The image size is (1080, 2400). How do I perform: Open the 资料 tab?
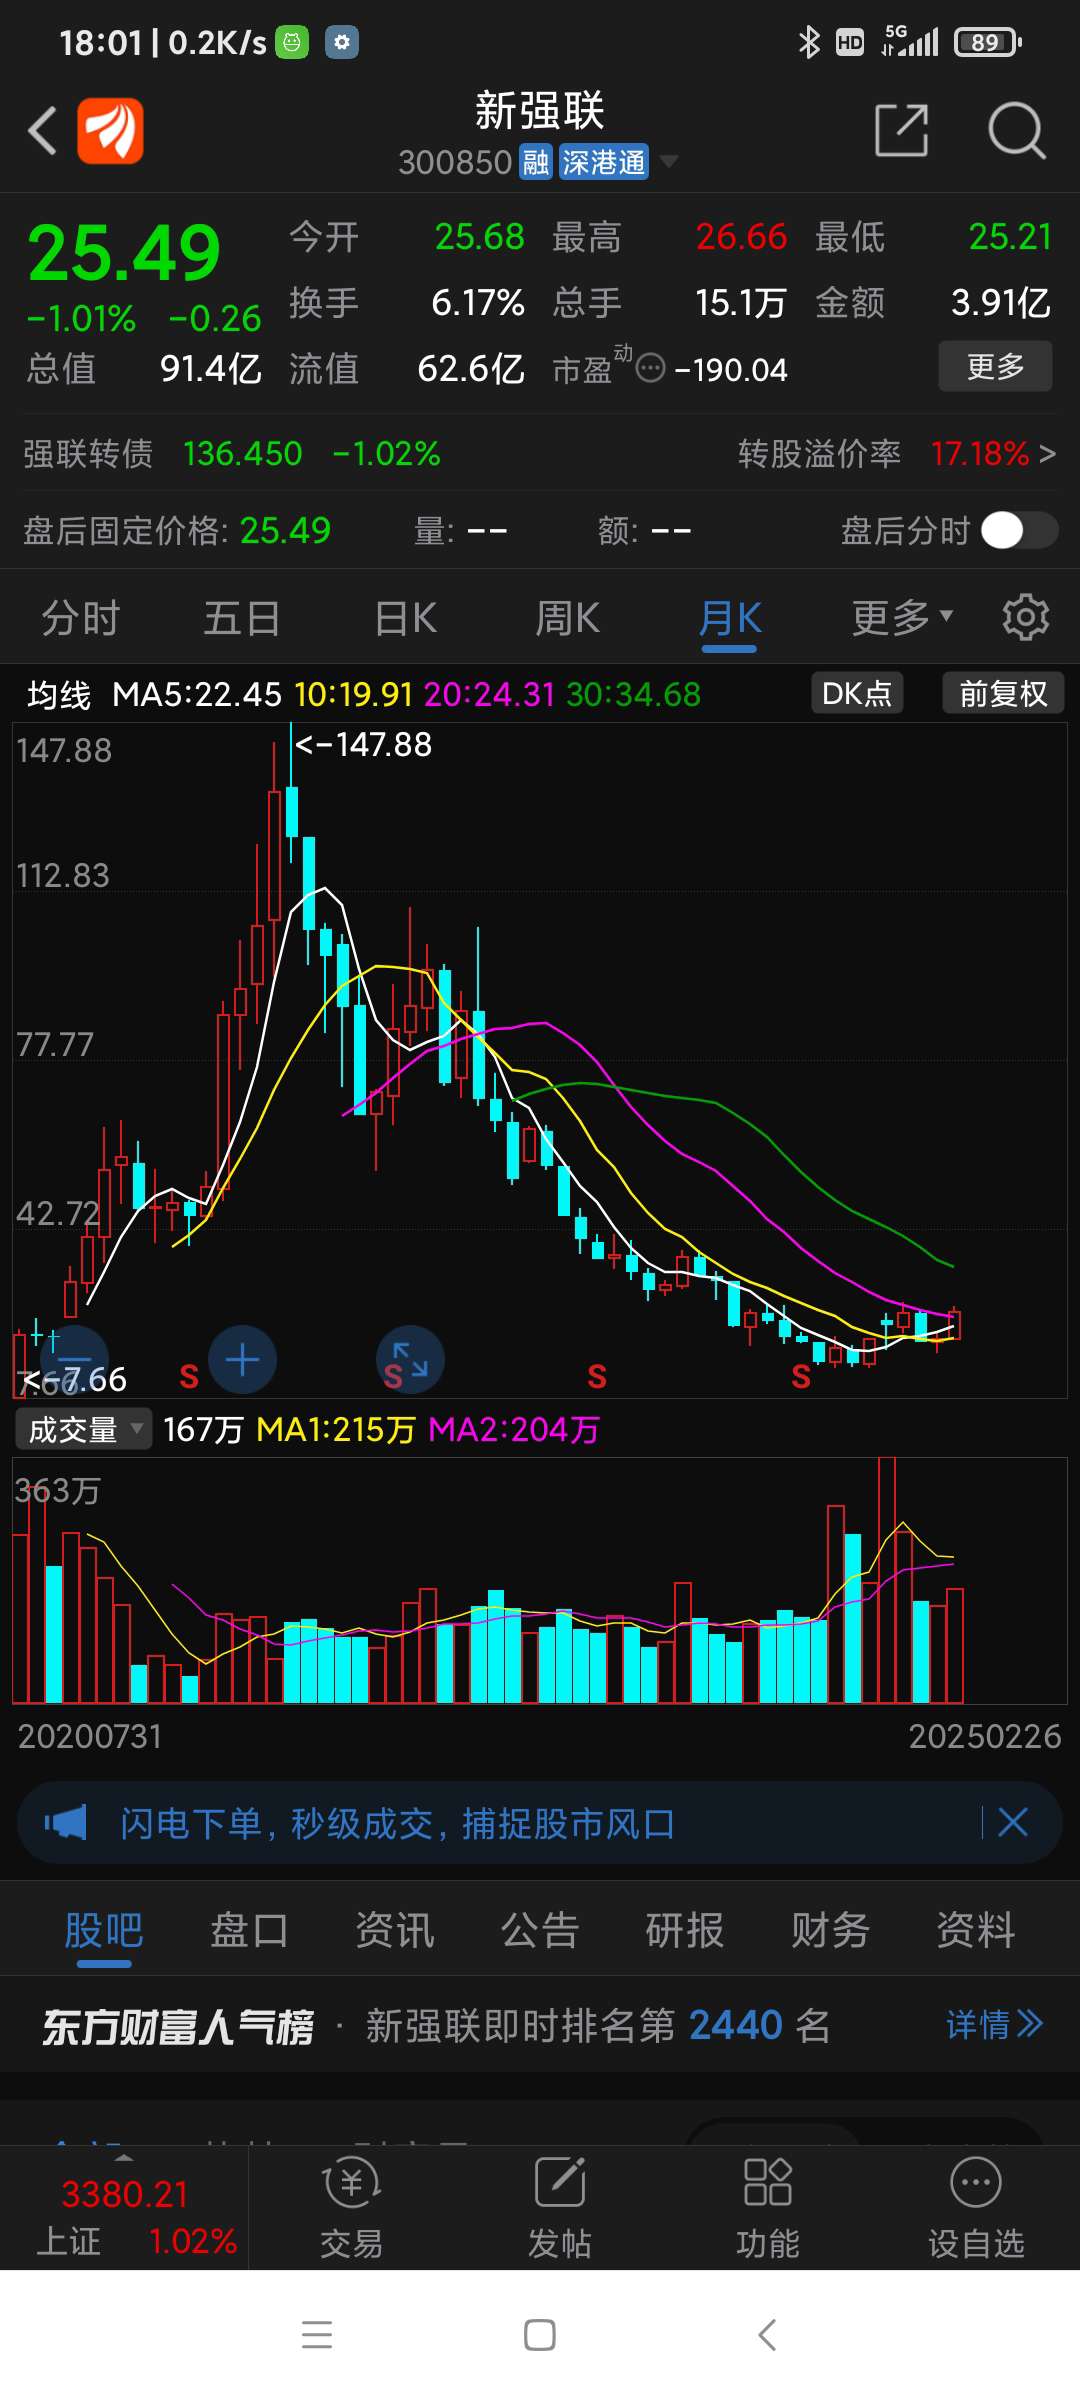pos(976,1929)
